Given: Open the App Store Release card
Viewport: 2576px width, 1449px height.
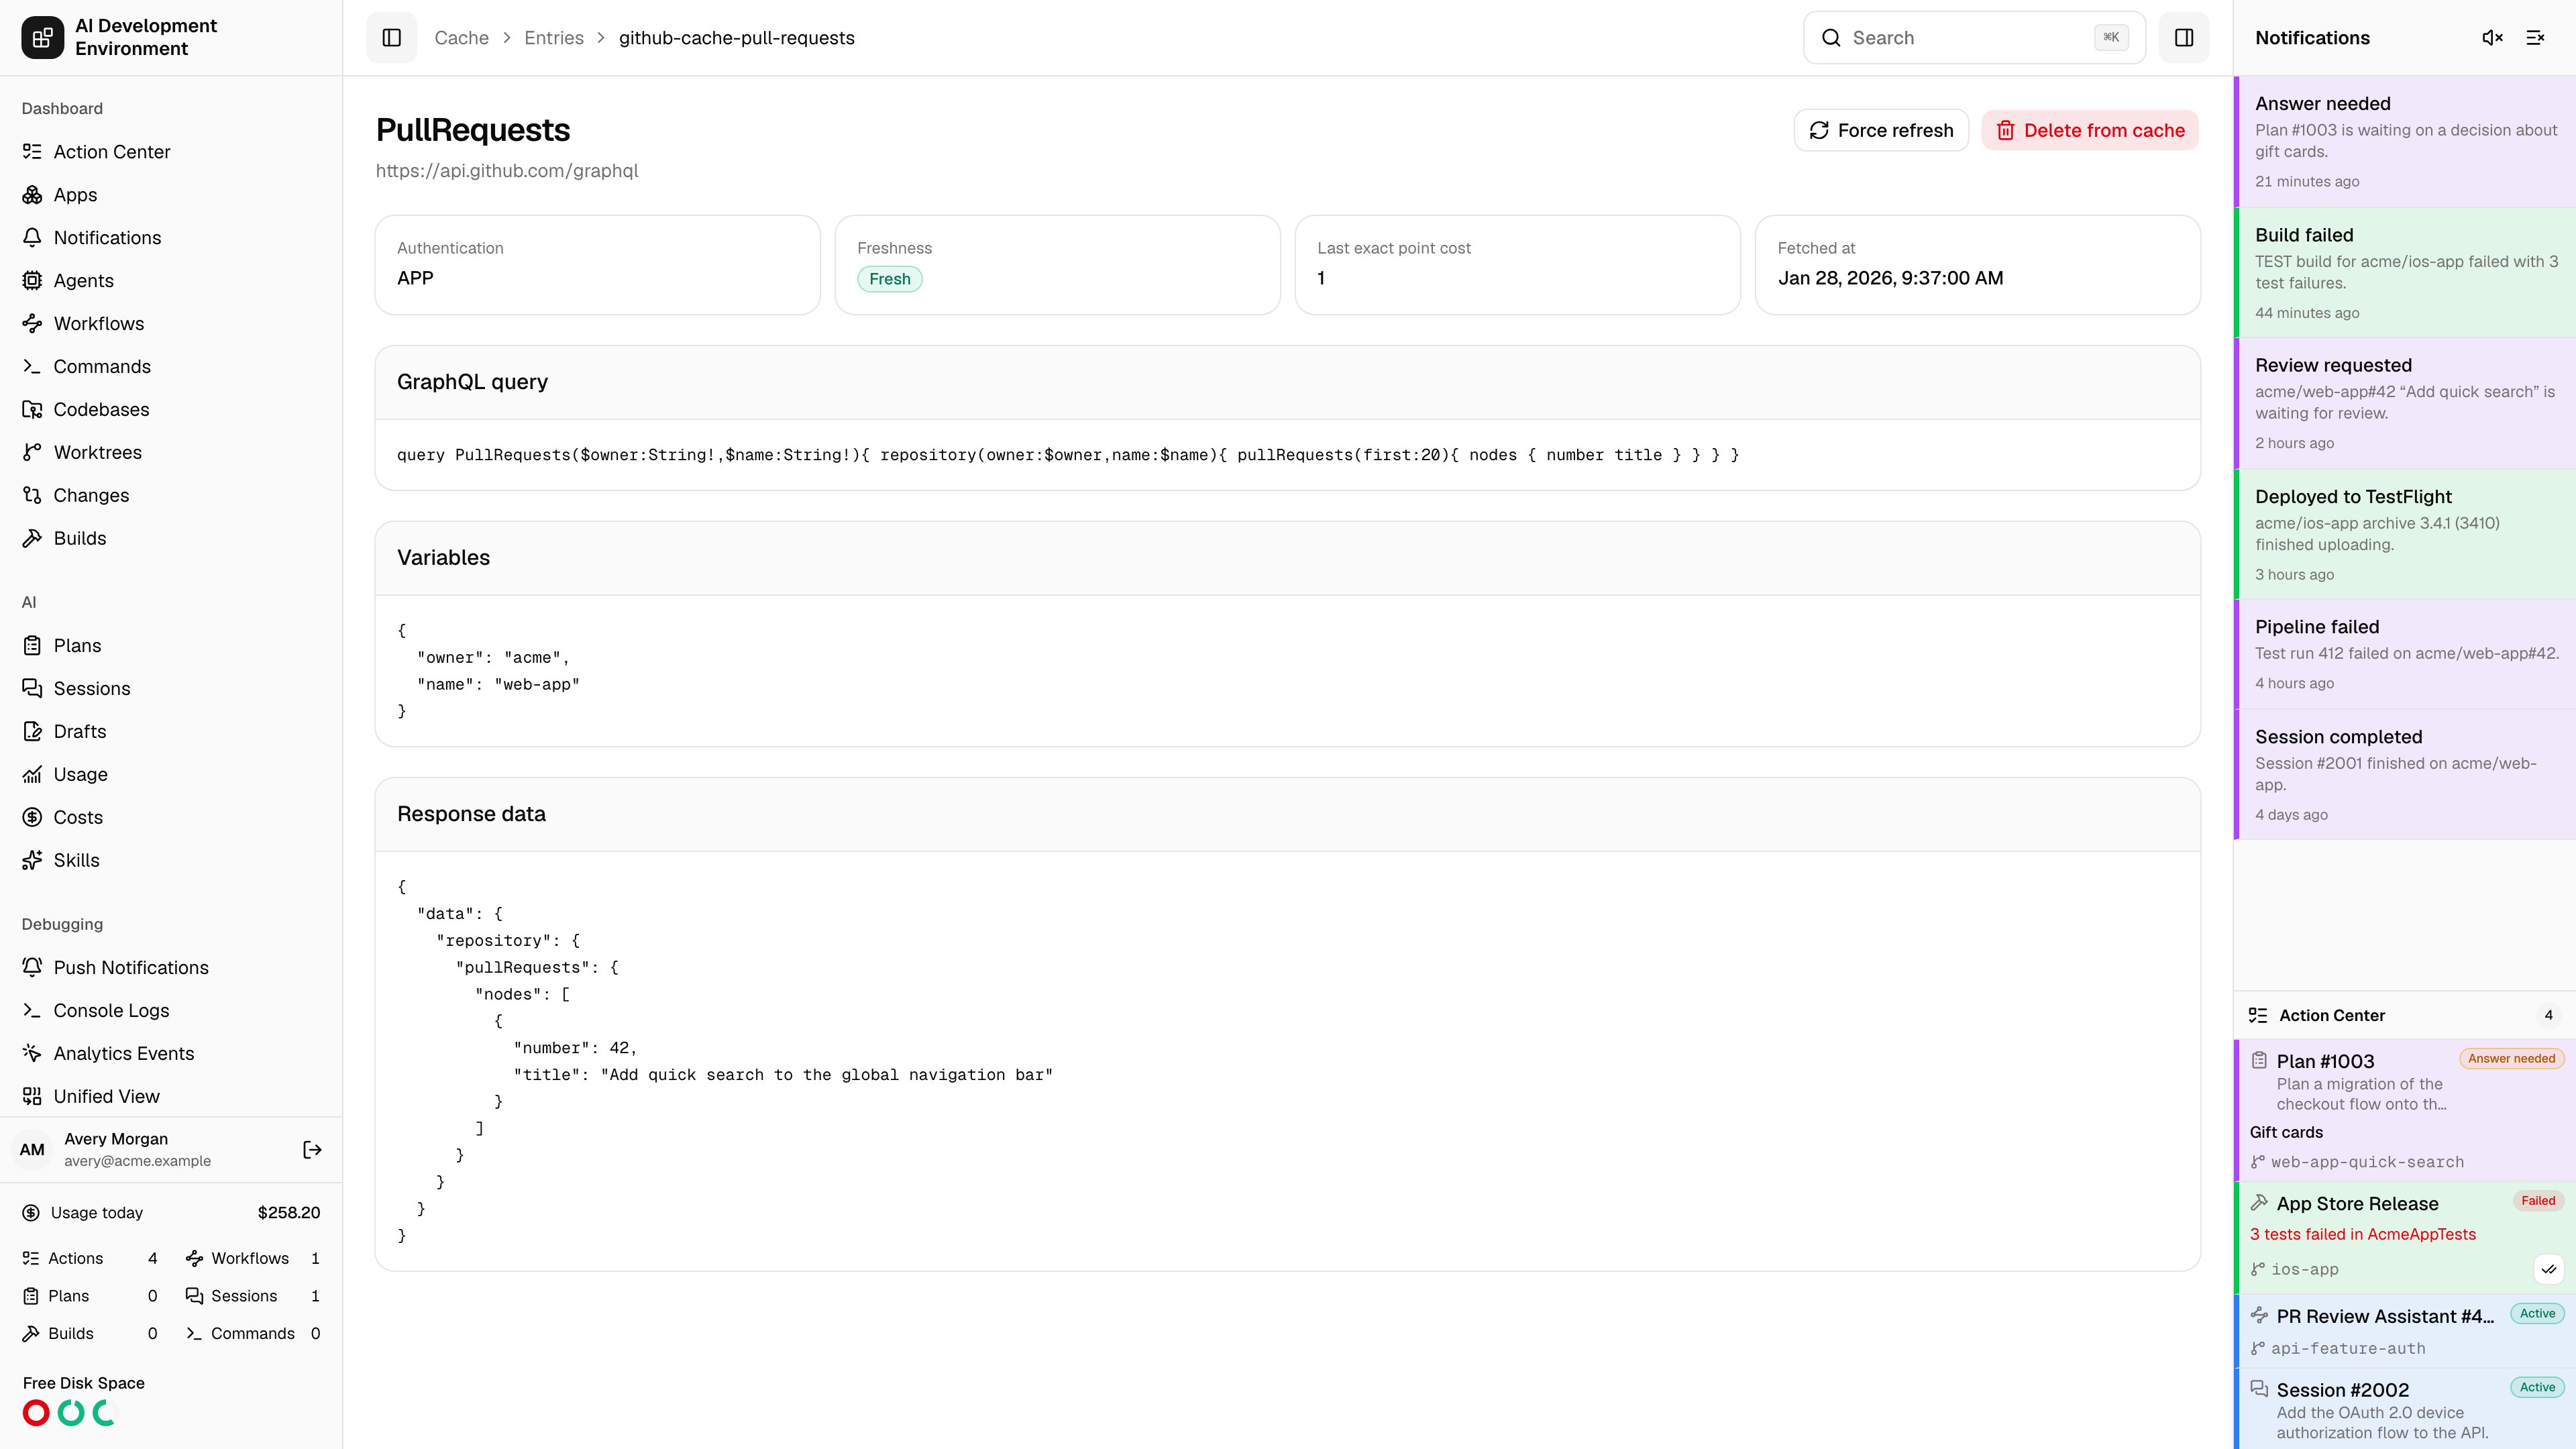Looking at the screenshot, I should 2405,1237.
